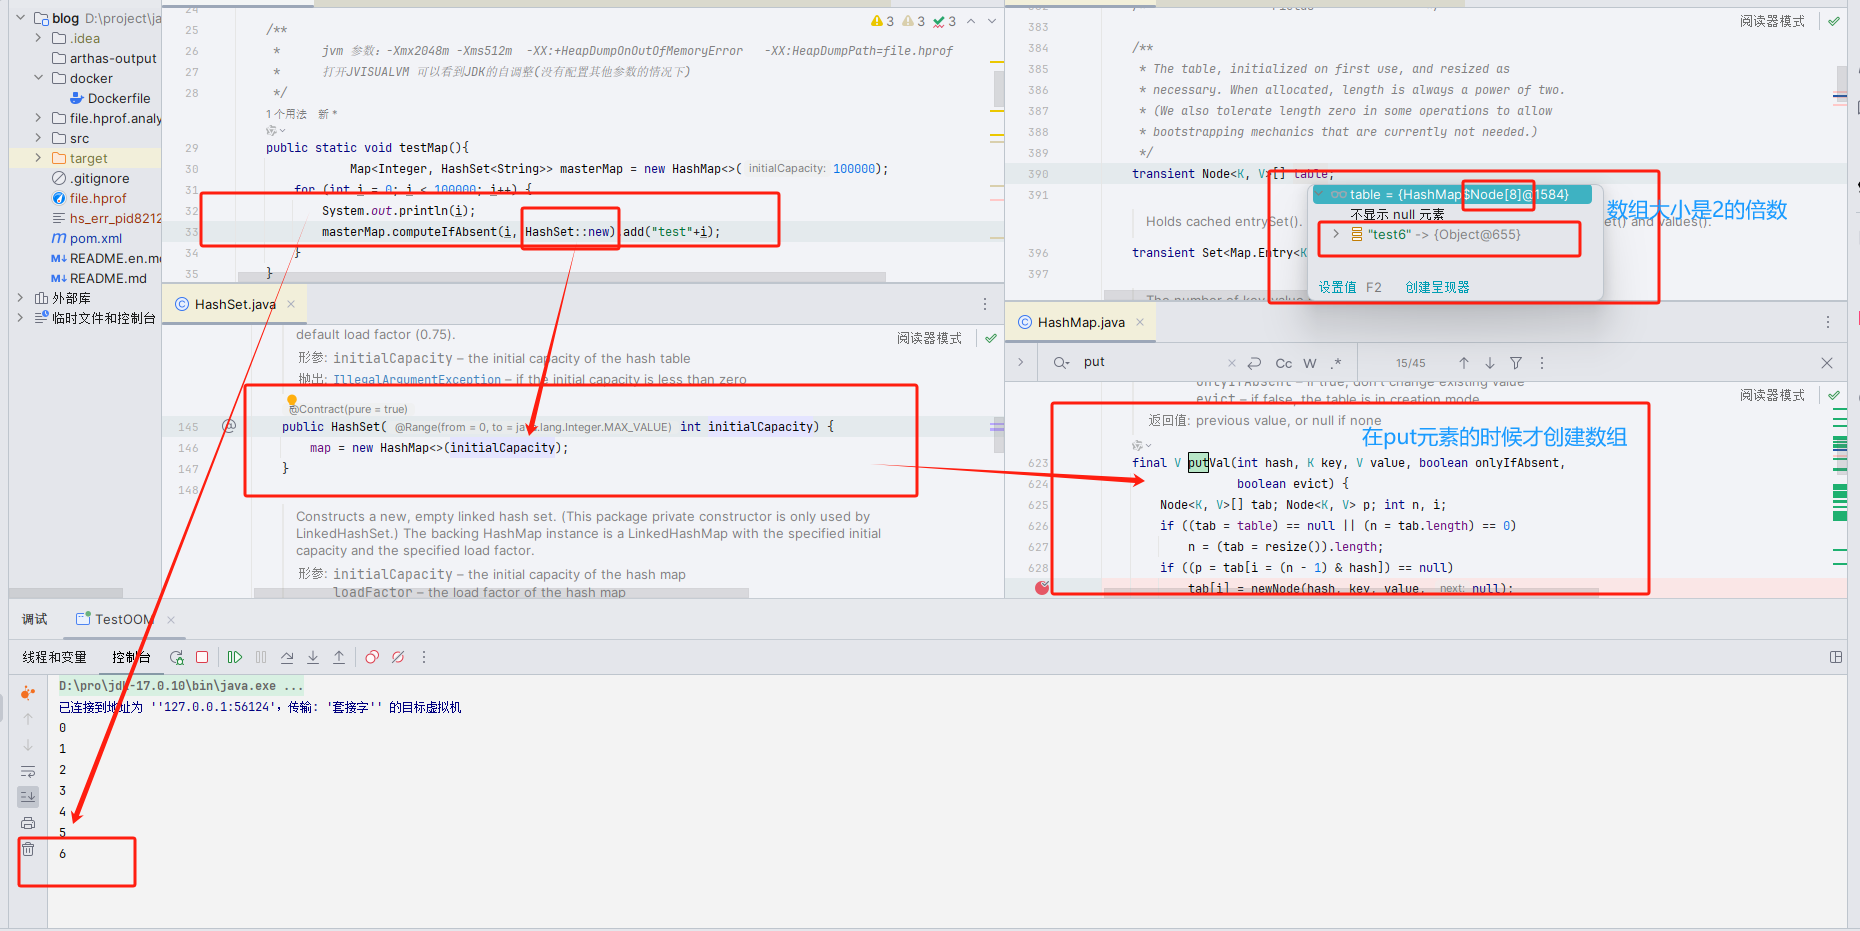Switch to the TestOOM debug tab
The height and width of the screenshot is (931, 1860).
tap(123, 619)
